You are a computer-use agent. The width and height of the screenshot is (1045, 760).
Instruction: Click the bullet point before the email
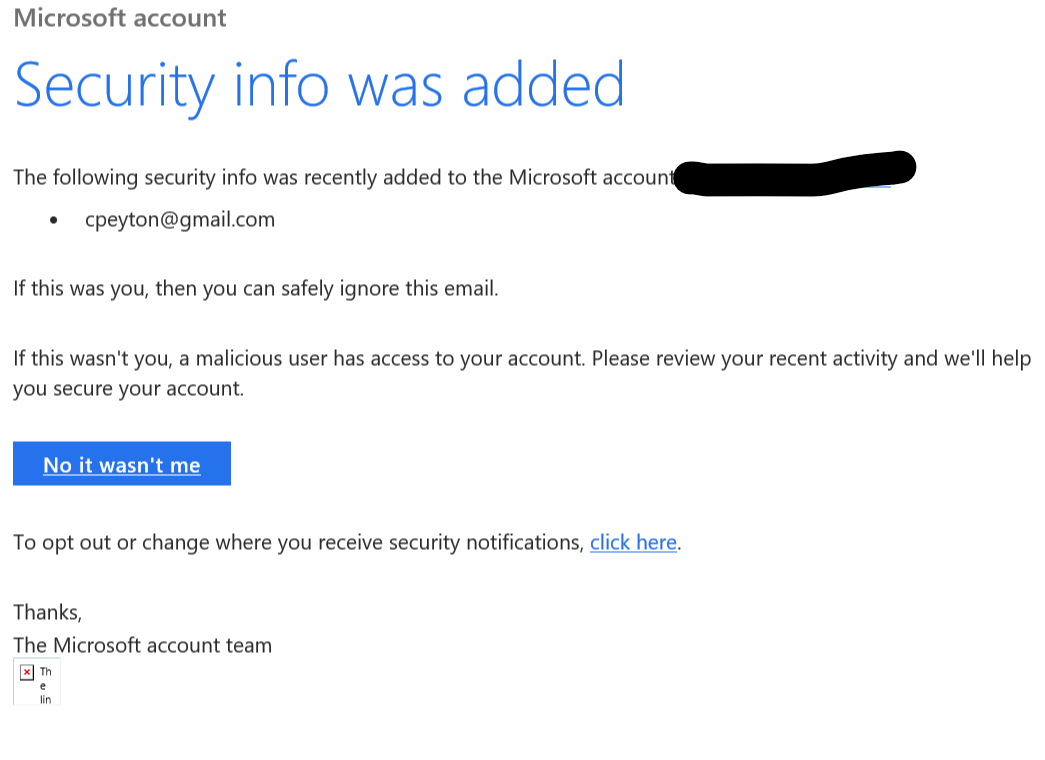[54, 221]
